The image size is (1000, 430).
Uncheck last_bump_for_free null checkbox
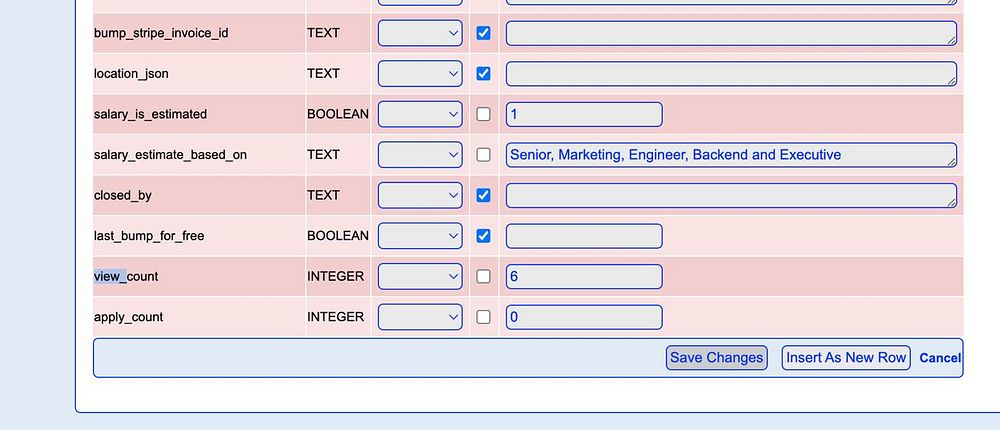pos(484,236)
